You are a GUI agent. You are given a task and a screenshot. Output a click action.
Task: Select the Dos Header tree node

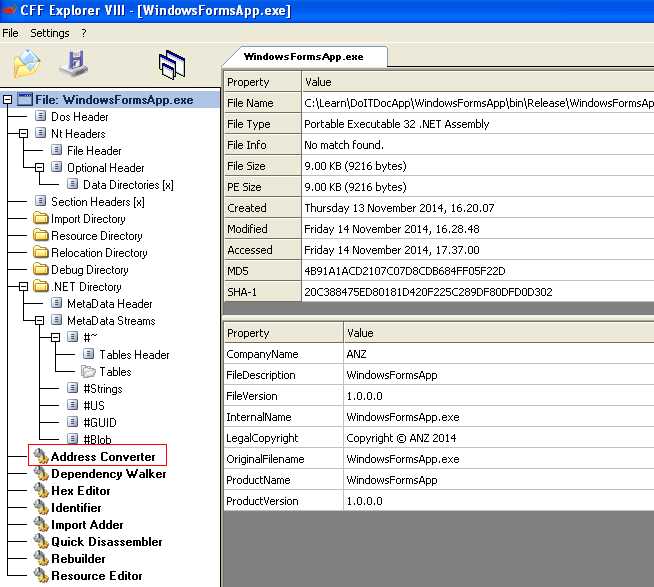[x=79, y=117]
